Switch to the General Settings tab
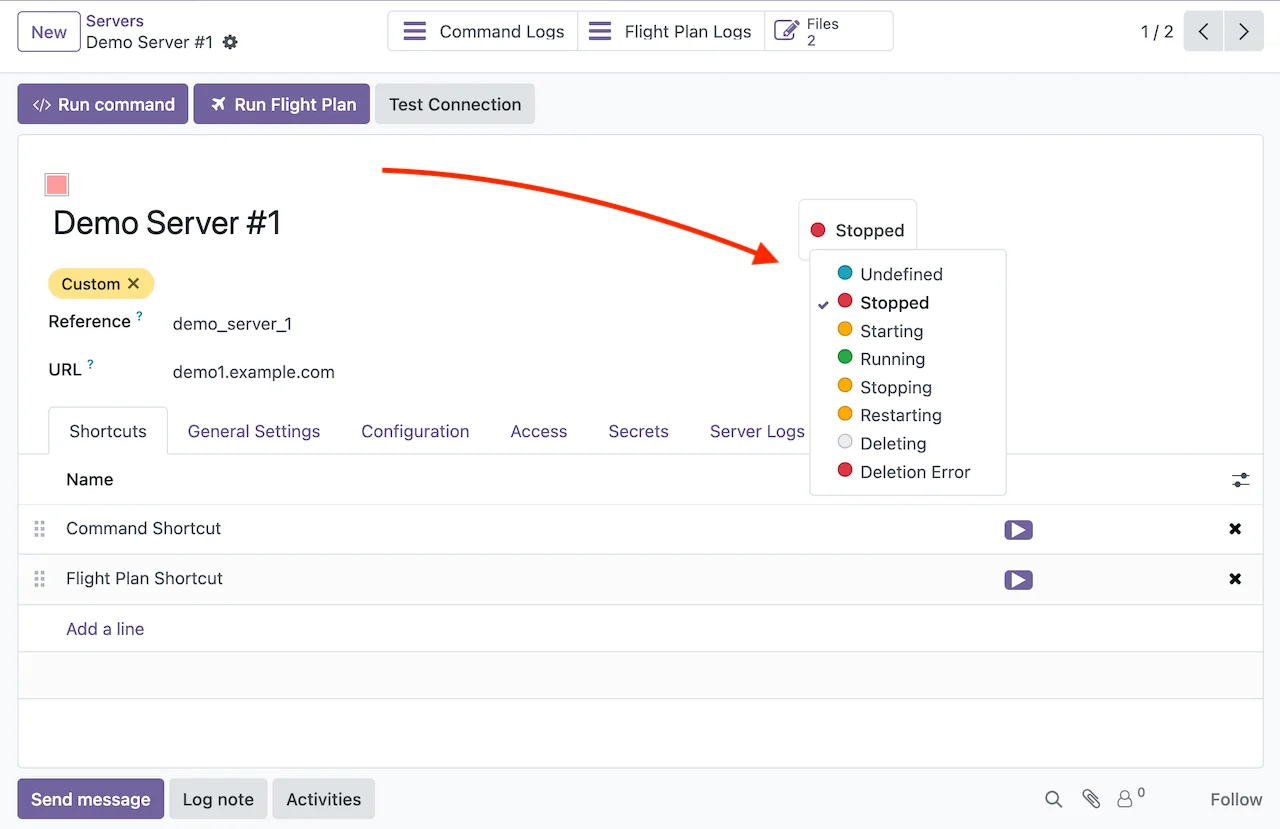This screenshot has height=829, width=1280. click(x=254, y=432)
